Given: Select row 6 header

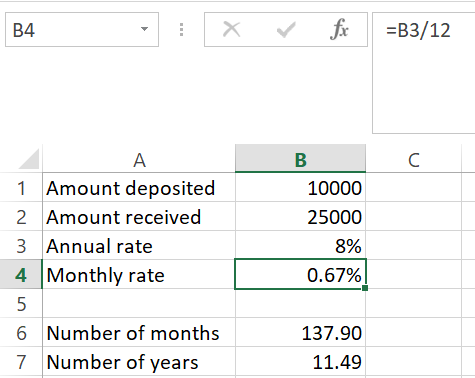Looking at the screenshot, I should (x=21, y=332).
